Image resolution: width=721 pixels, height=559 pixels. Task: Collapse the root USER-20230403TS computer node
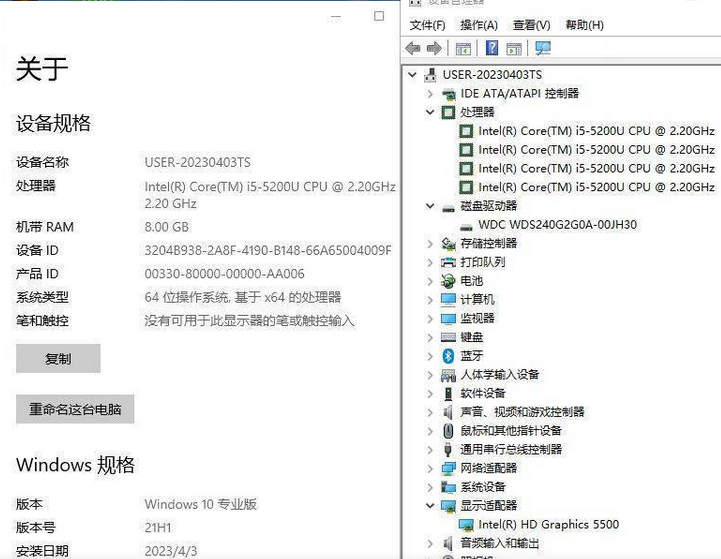point(413,75)
